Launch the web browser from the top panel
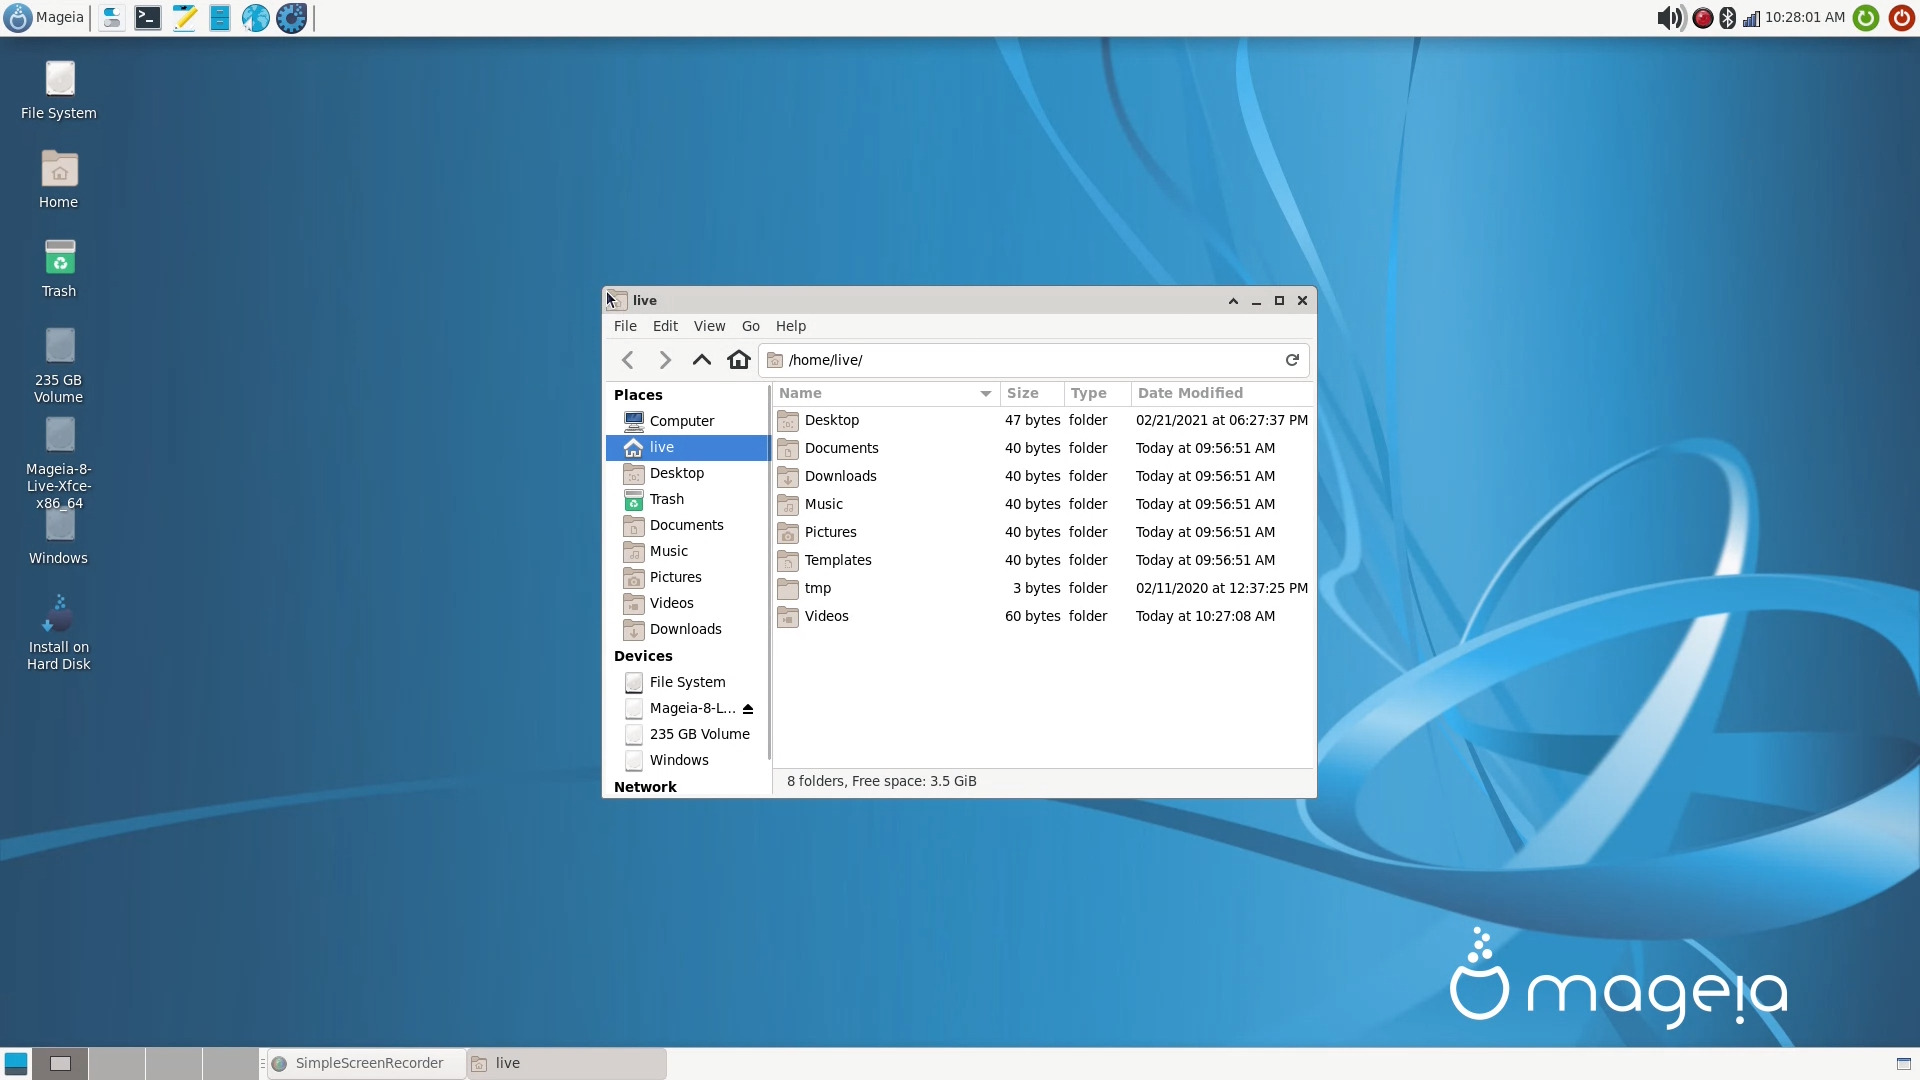 [x=255, y=17]
